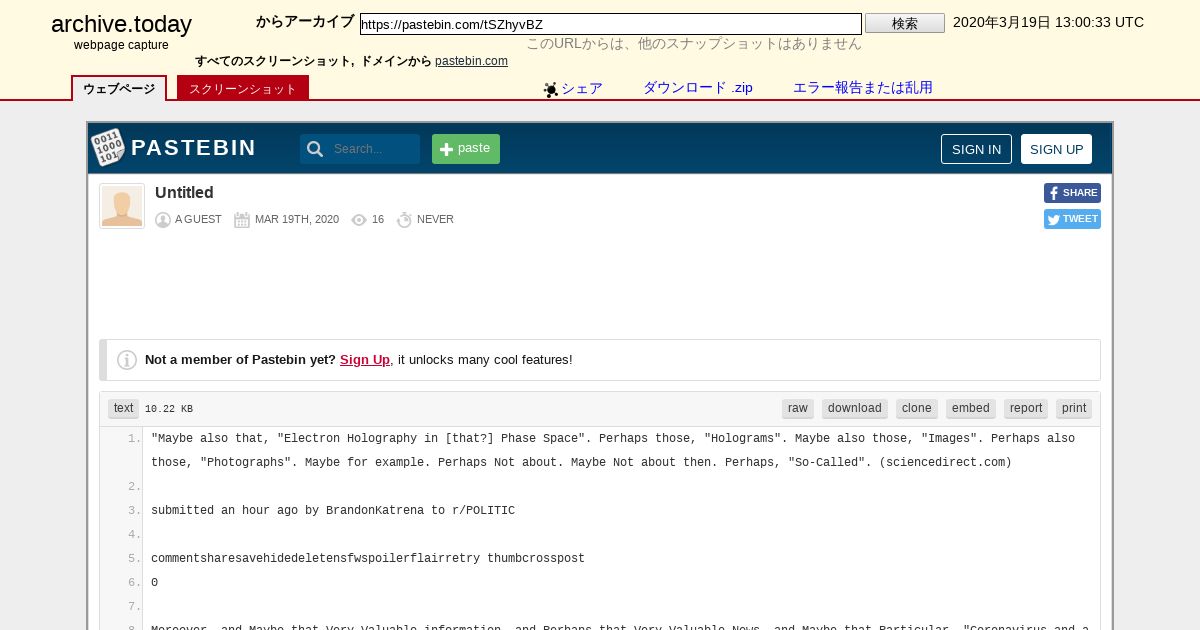Report this paste
Viewport: 1200px width, 630px height.
tap(1026, 408)
